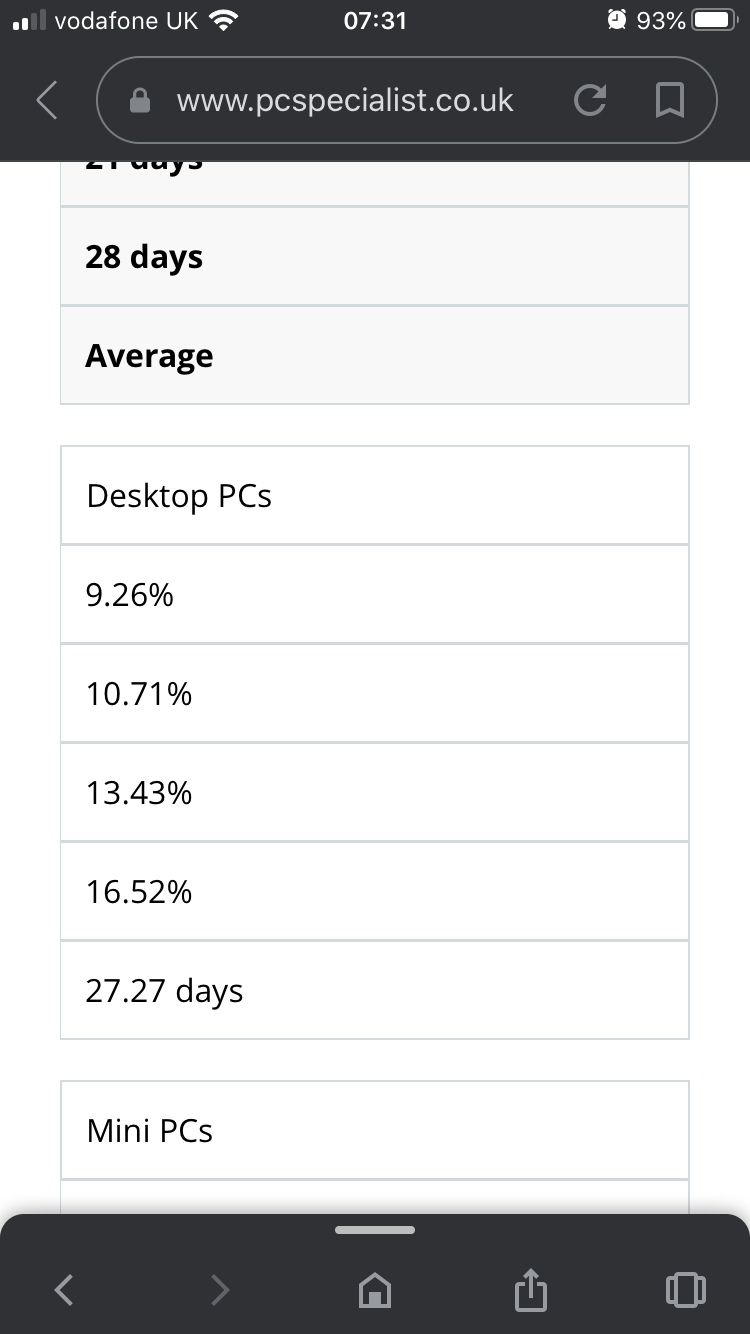Tap the back chevron beside the address bar
Image resolution: width=750 pixels, height=1334 pixels.
click(x=46, y=100)
